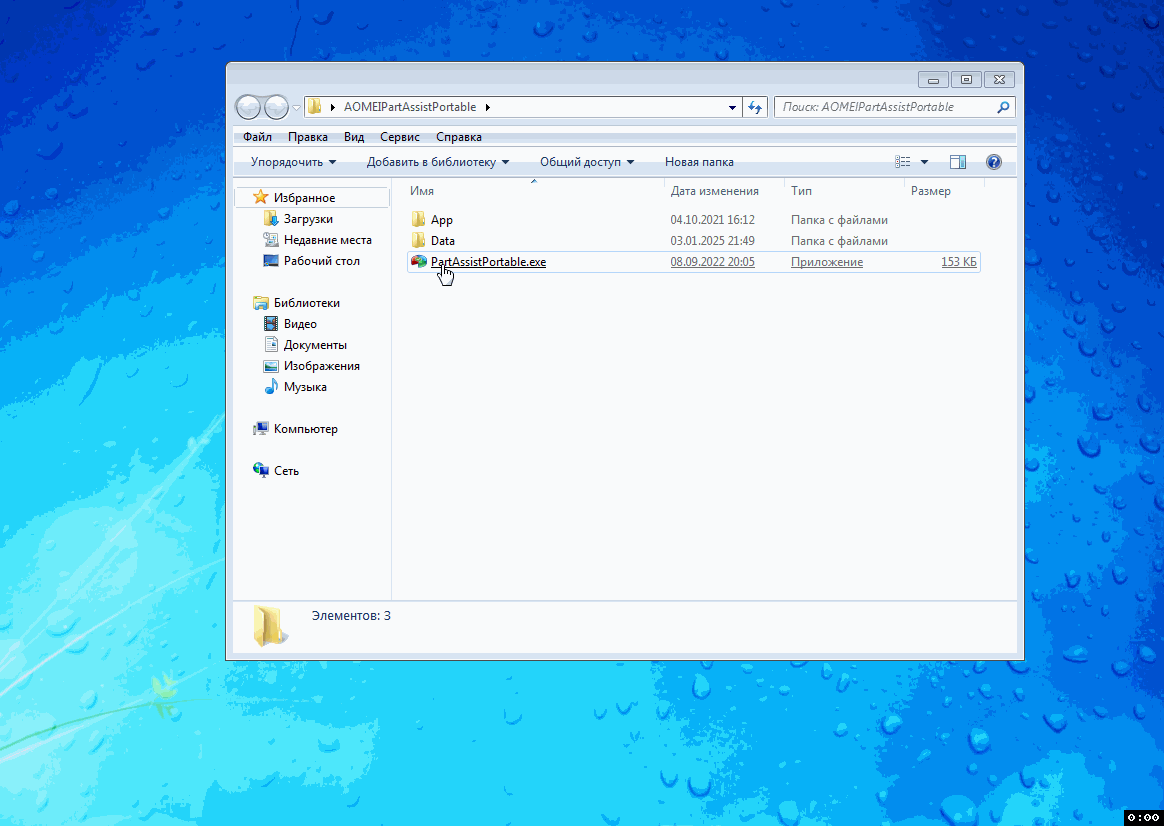Expand arrow after AOMEIPartAssistPortable in address bar

488,107
